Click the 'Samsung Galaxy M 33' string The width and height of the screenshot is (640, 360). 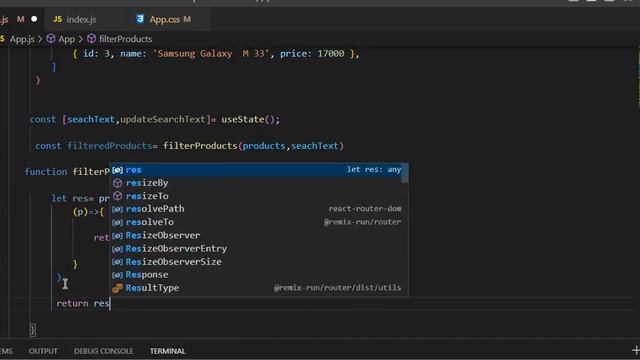(211, 53)
